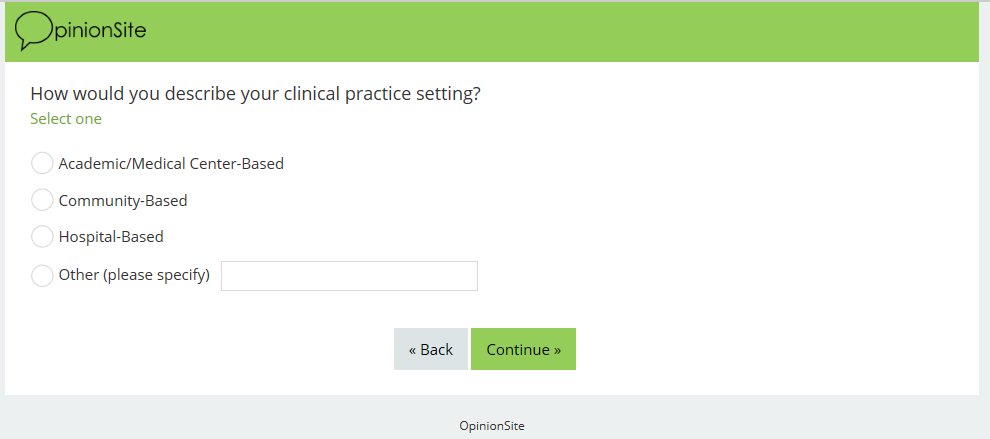
Task: Select the Academic/Medical Center-Based radio button
Action: (42, 163)
